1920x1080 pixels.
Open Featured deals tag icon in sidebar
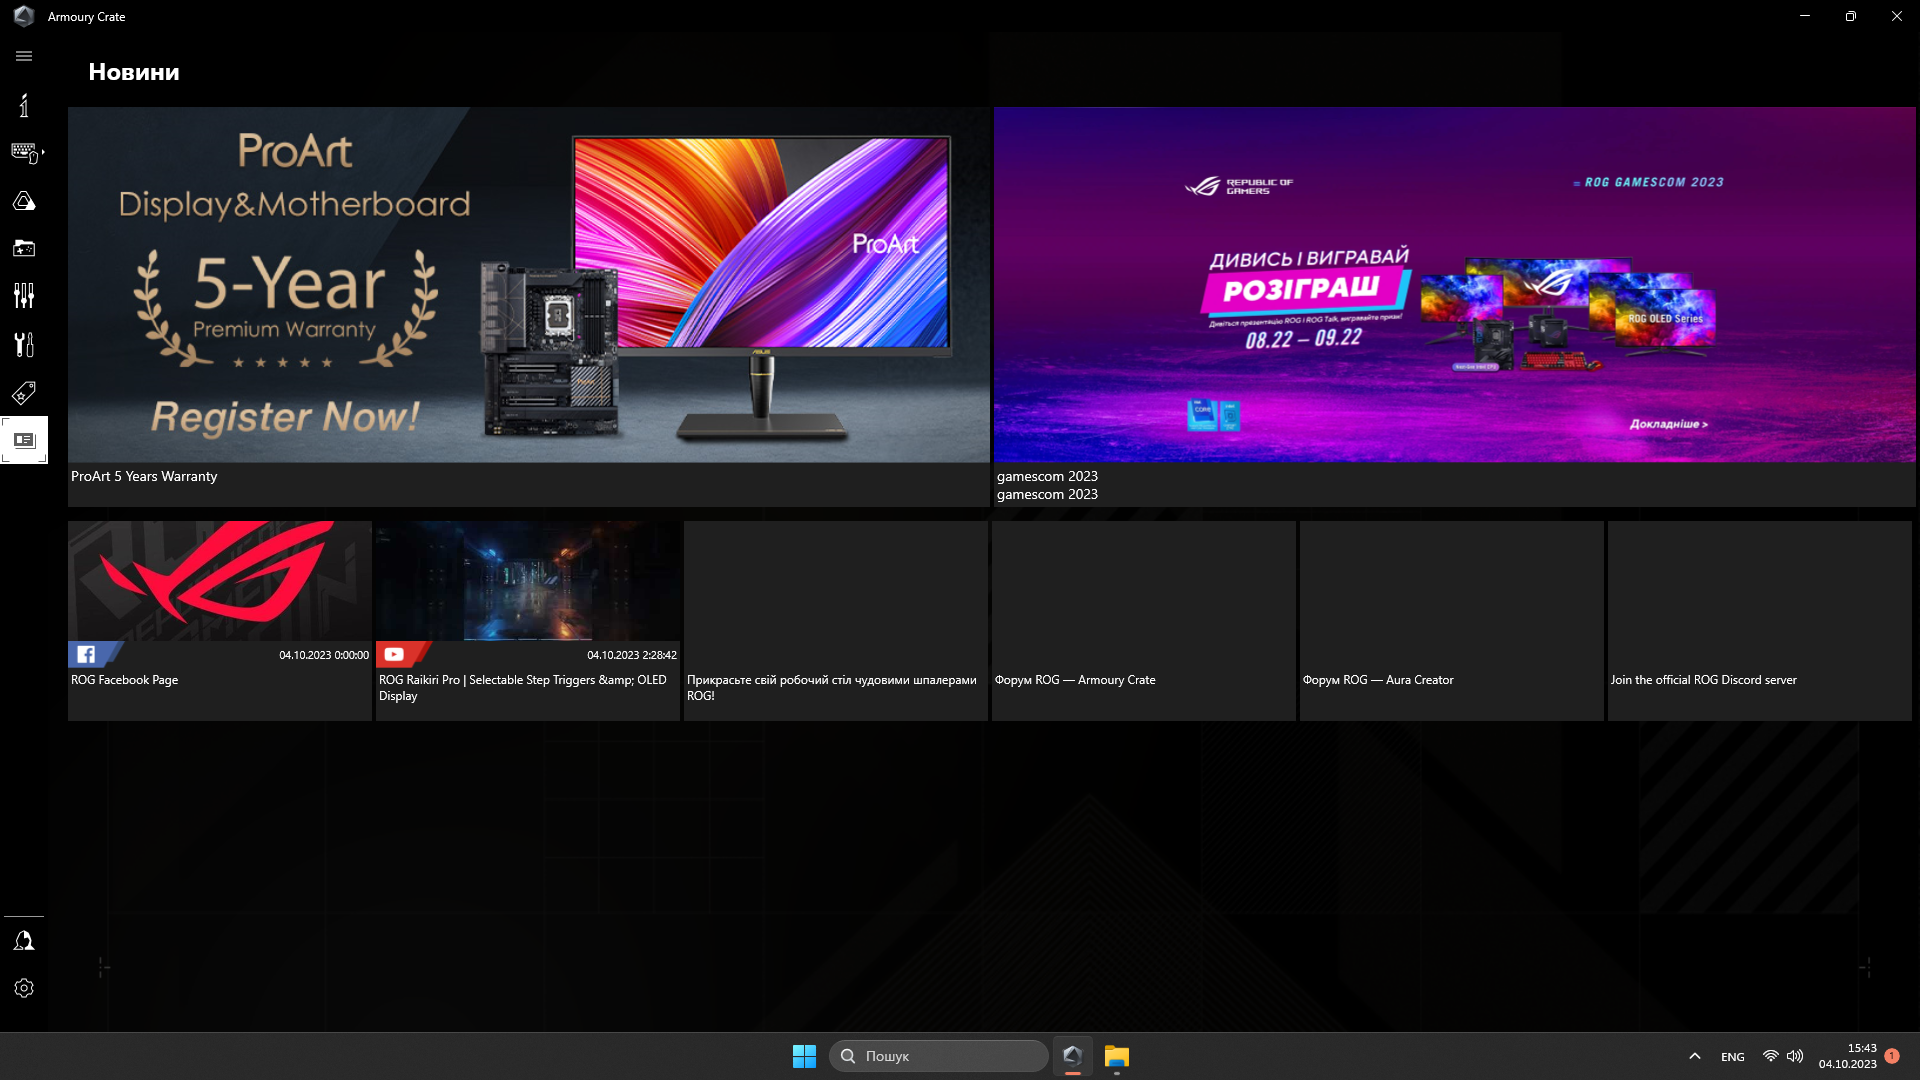point(24,392)
